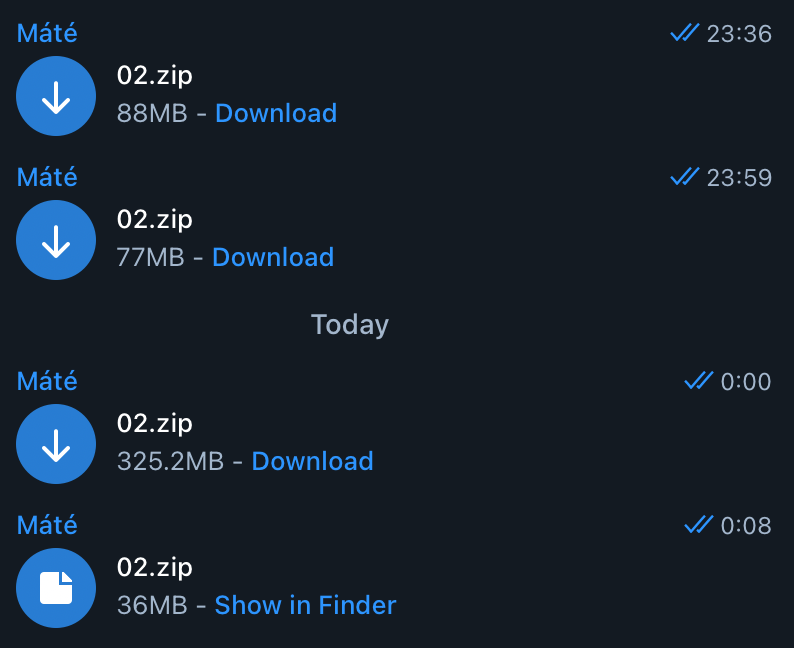Select the Máté sender name on the 0:00 message
The height and width of the screenshot is (648, 794).
click(47, 381)
